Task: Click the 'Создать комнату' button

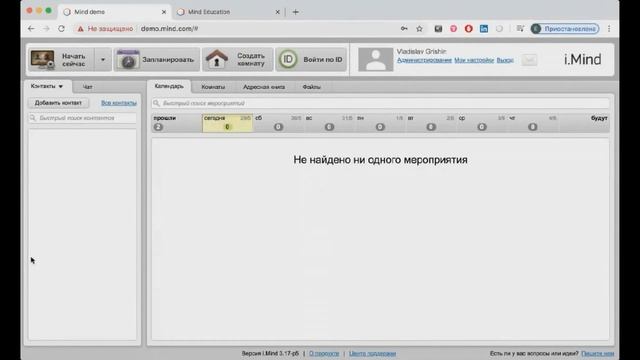Action: [x=238, y=60]
